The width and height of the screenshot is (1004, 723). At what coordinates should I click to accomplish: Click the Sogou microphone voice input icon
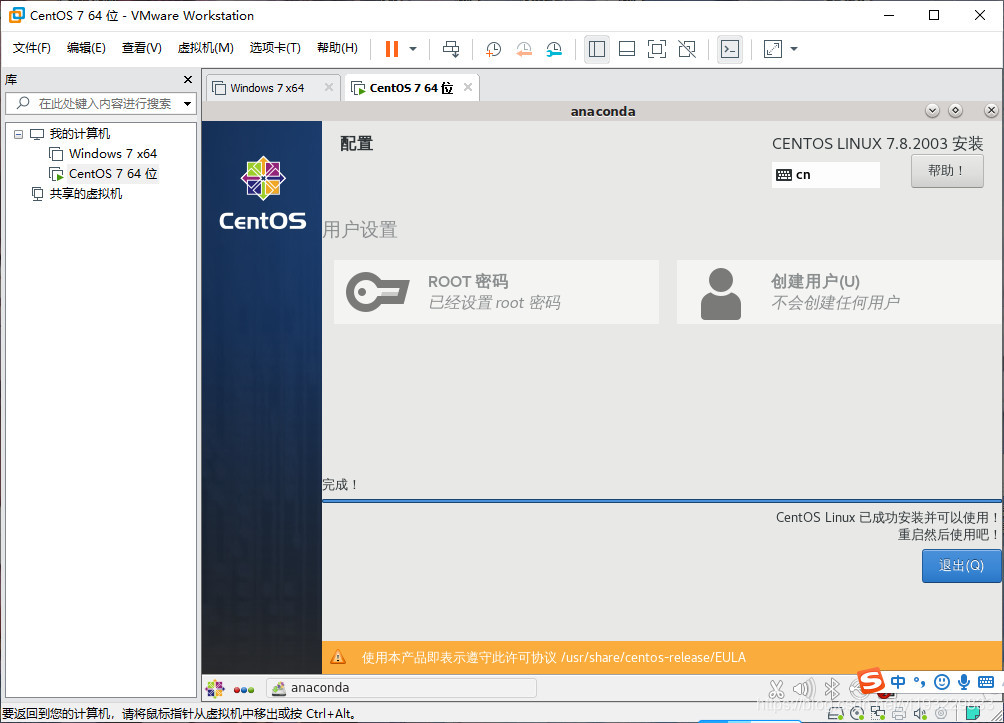click(964, 682)
